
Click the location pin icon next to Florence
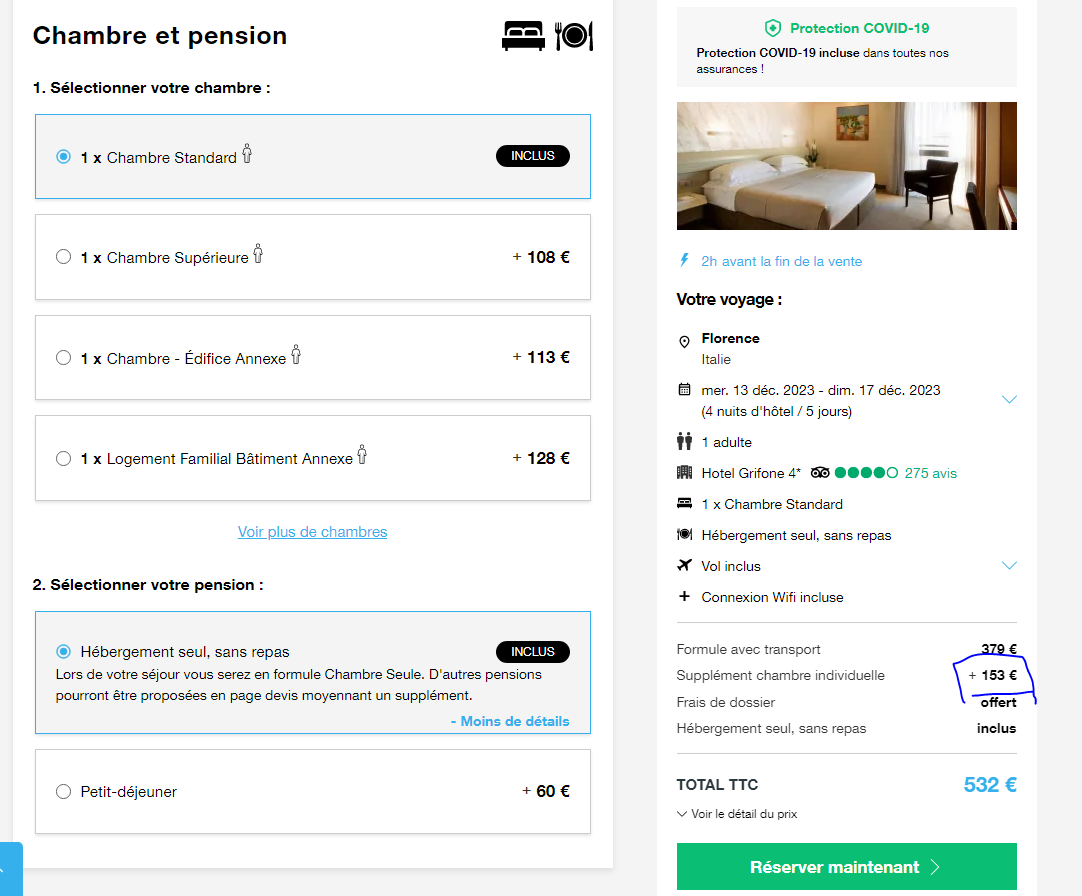point(684,342)
